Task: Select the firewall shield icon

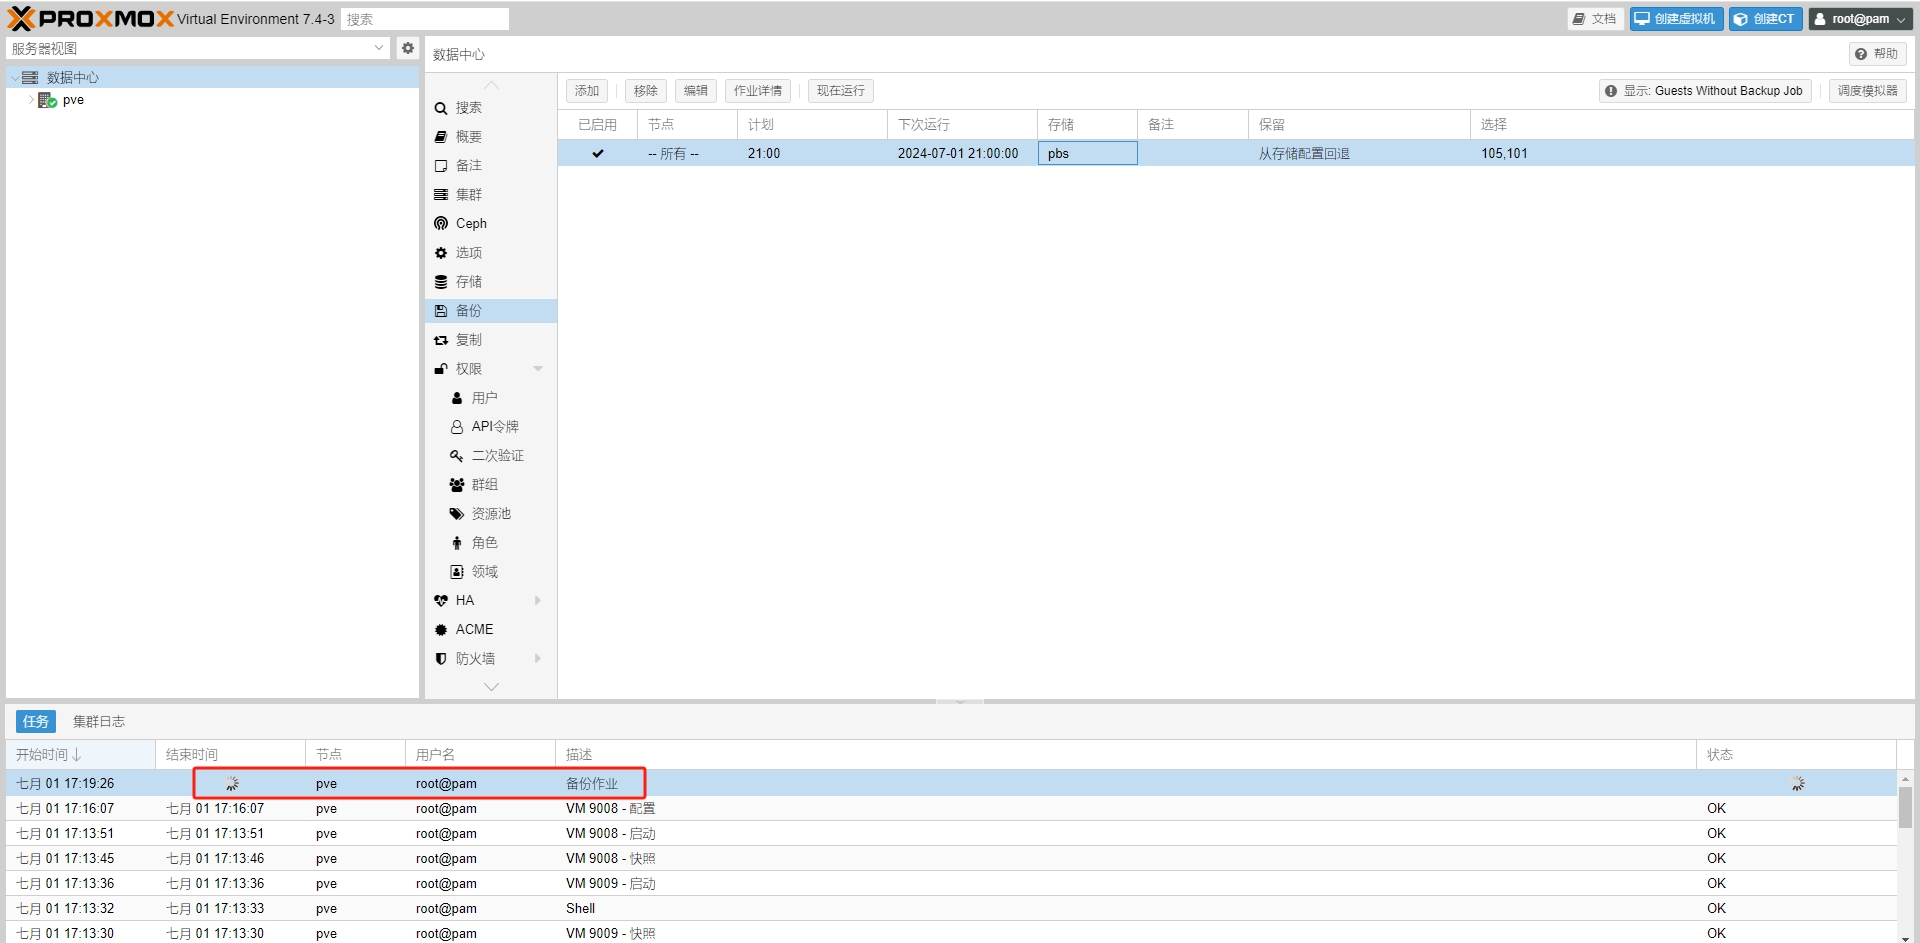Action: point(441,659)
